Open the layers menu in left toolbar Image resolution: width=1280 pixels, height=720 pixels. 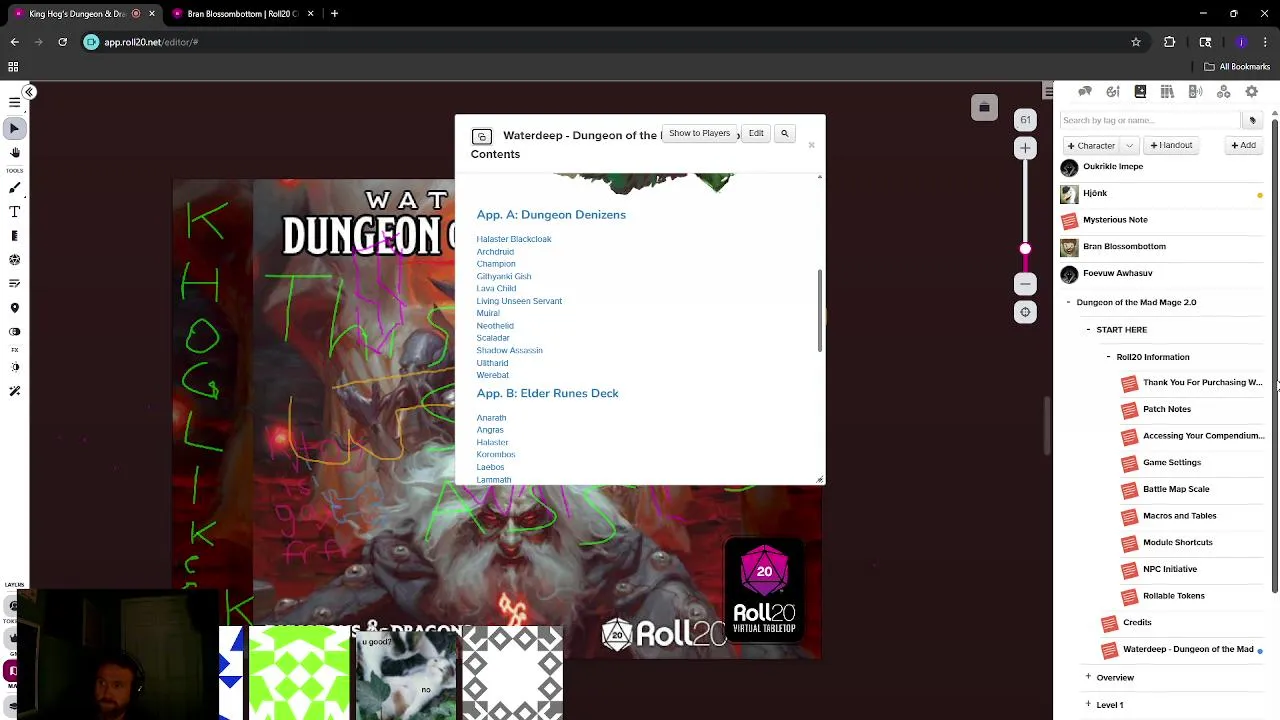pos(14,102)
